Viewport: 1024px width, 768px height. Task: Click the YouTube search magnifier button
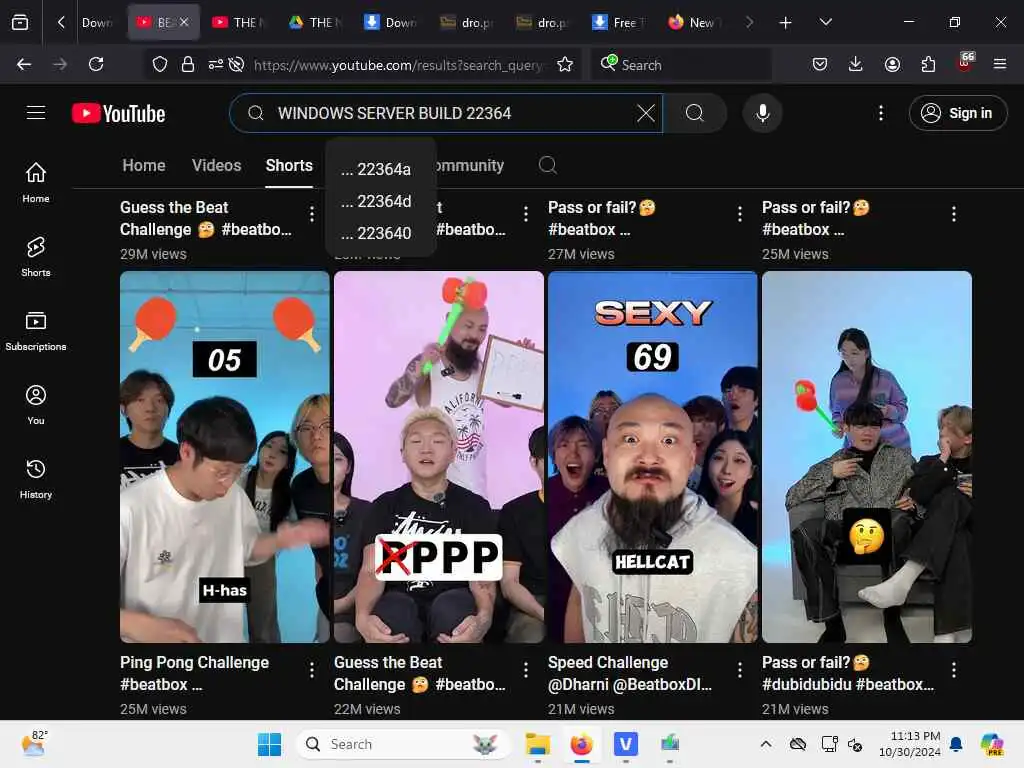click(695, 113)
